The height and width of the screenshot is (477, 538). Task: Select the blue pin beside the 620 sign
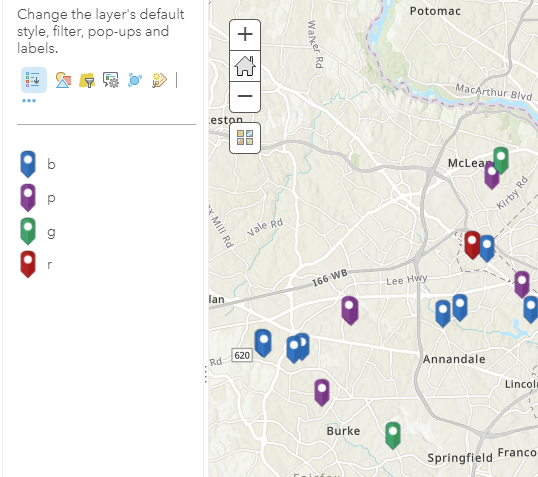(263, 343)
